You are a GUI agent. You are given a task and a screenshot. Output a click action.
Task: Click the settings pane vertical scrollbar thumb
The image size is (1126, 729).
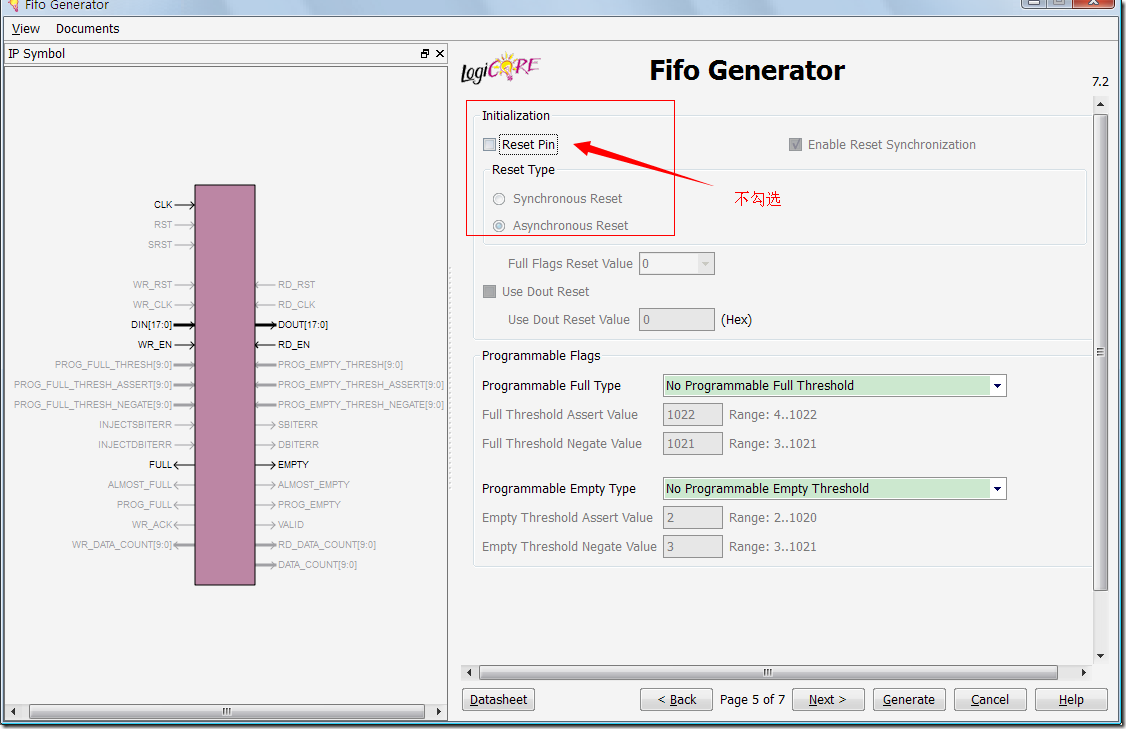tap(1100, 350)
